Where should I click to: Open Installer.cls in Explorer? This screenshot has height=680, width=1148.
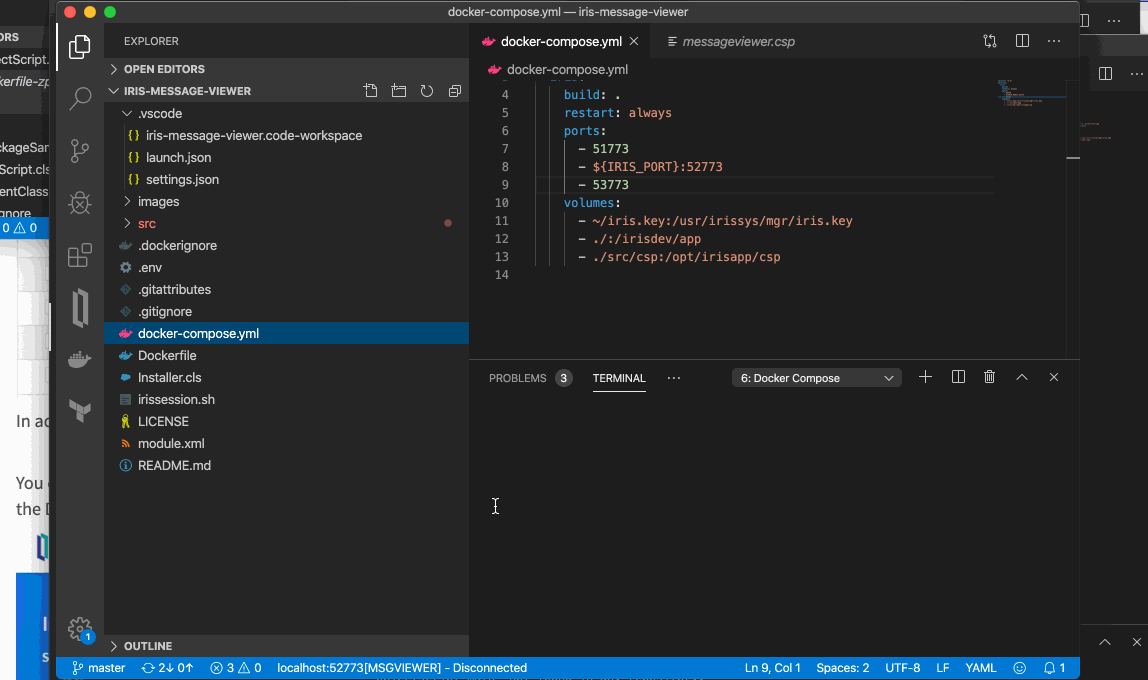(286, 377)
